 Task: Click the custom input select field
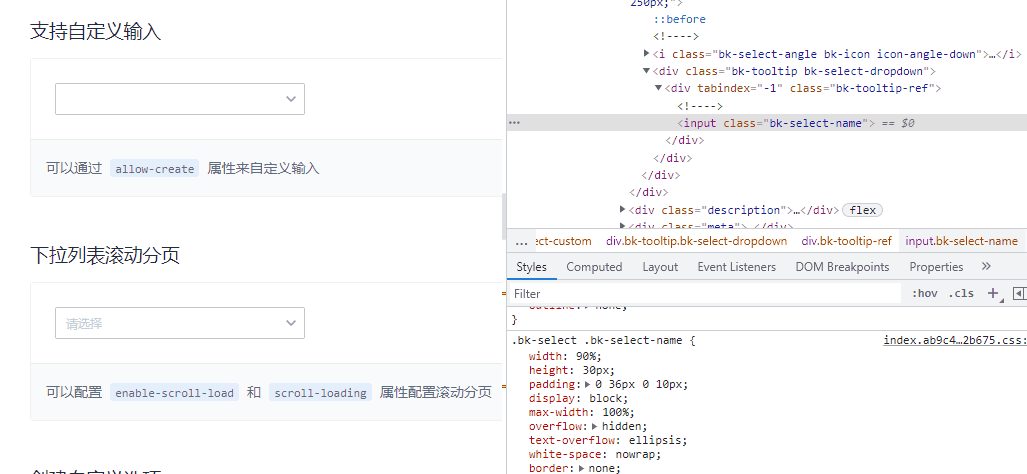click(179, 99)
